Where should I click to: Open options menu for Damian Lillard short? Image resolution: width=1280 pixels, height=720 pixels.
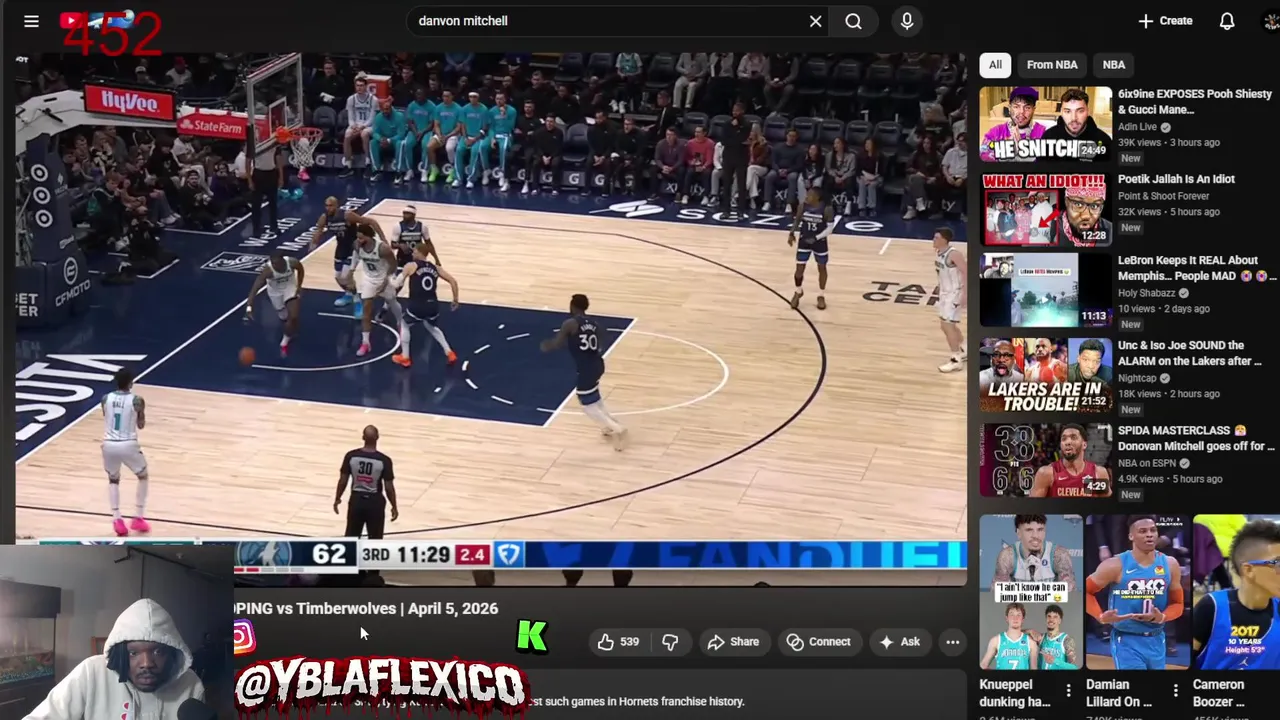(1175, 690)
